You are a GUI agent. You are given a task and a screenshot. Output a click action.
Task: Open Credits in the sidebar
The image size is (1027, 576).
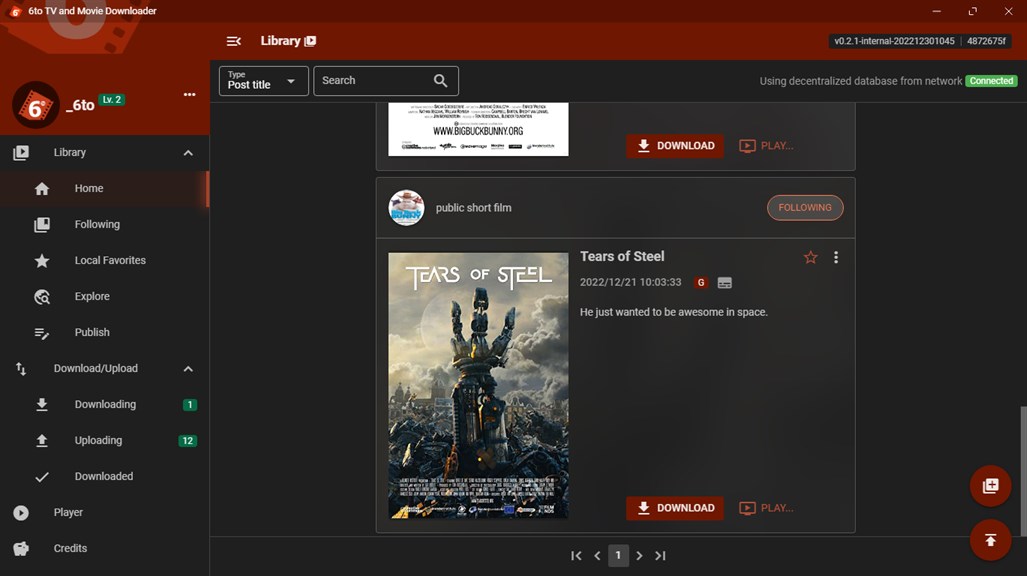click(x=104, y=548)
